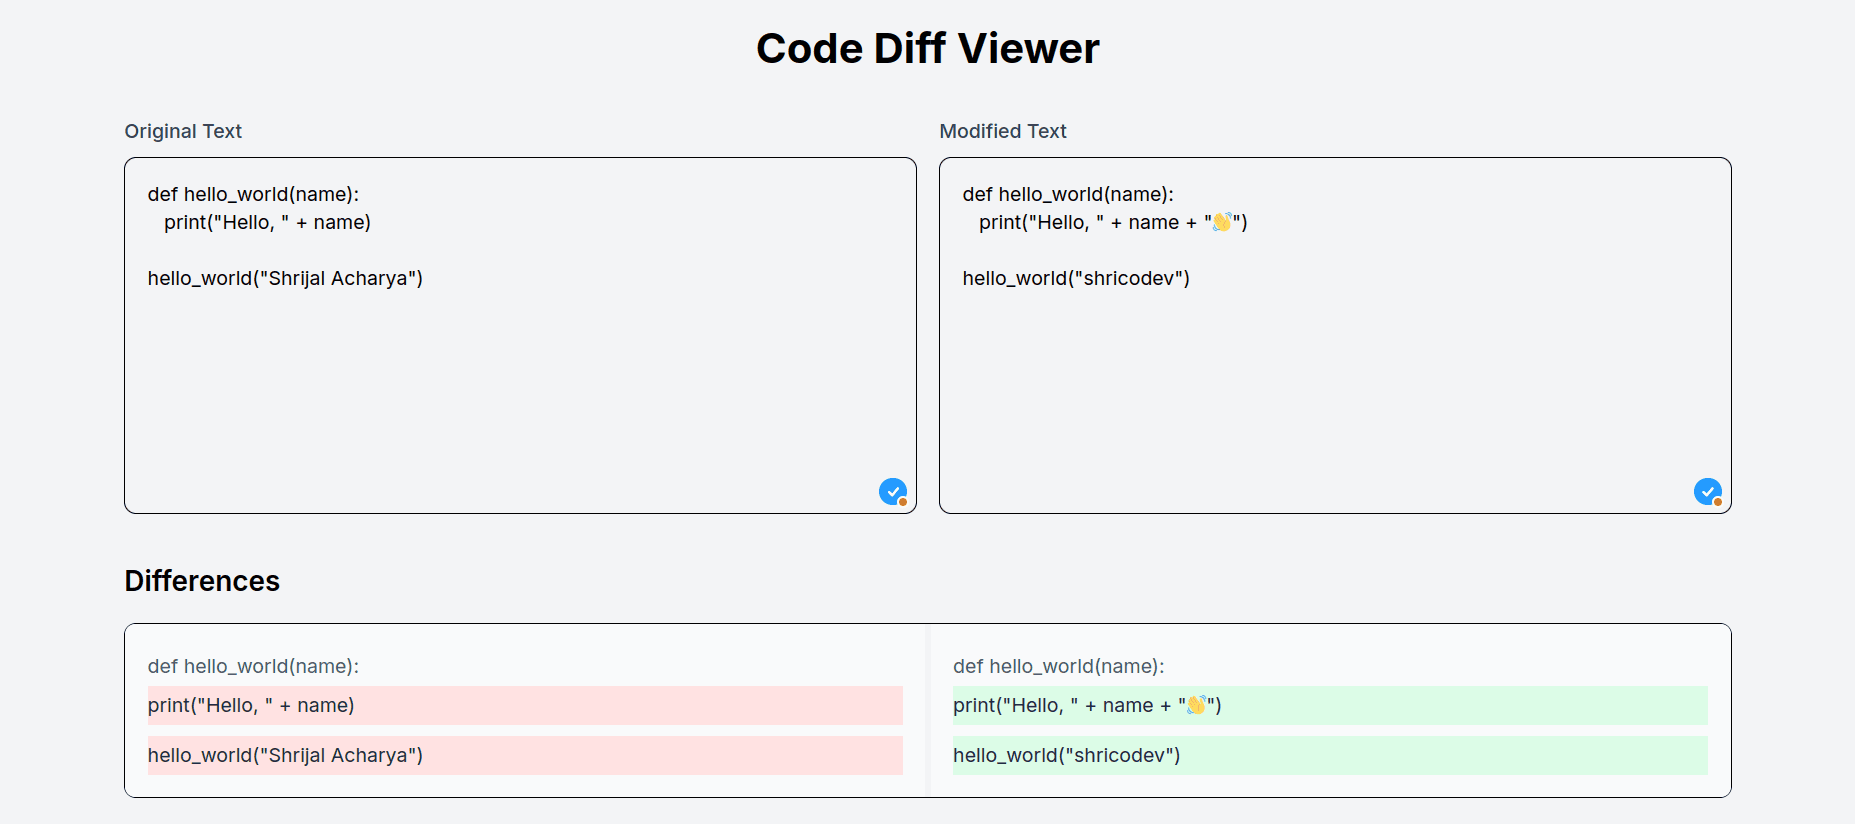Select removed line hello_world("Shrijal Acharya")
Screen dimensions: 1855x824
pos(525,755)
